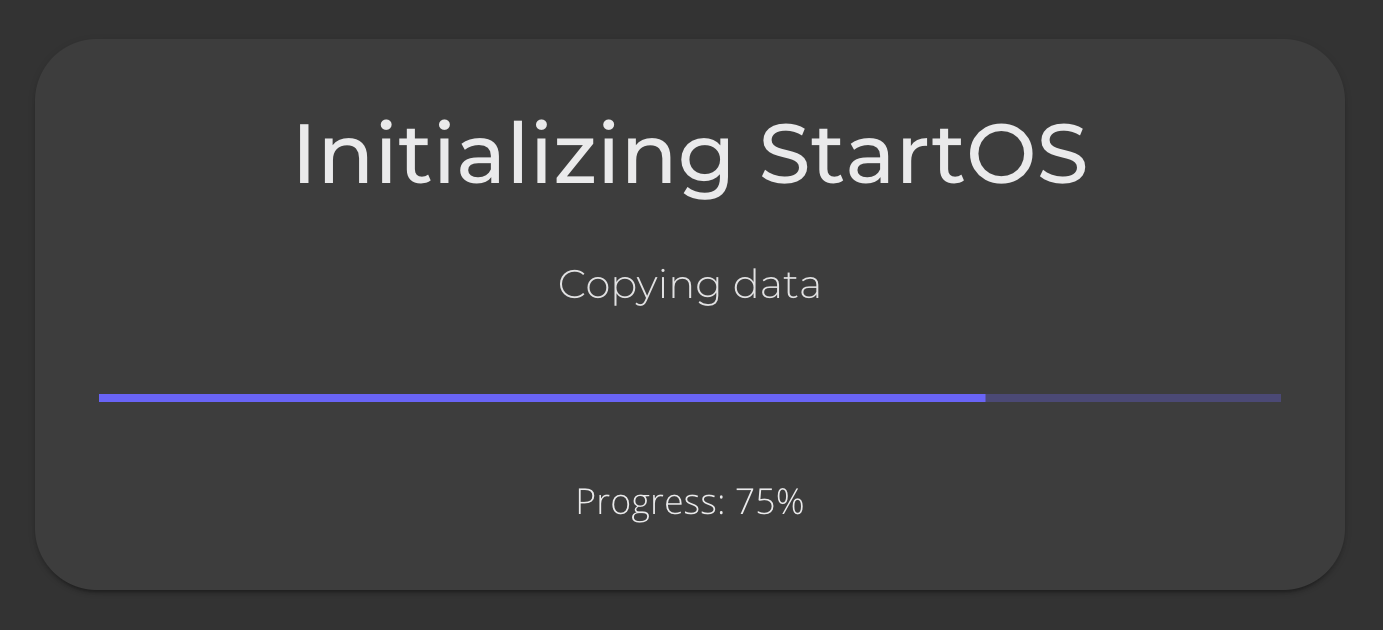Click the word "data" in the status
Screen dimensions: 1383x630
[x=777, y=285]
